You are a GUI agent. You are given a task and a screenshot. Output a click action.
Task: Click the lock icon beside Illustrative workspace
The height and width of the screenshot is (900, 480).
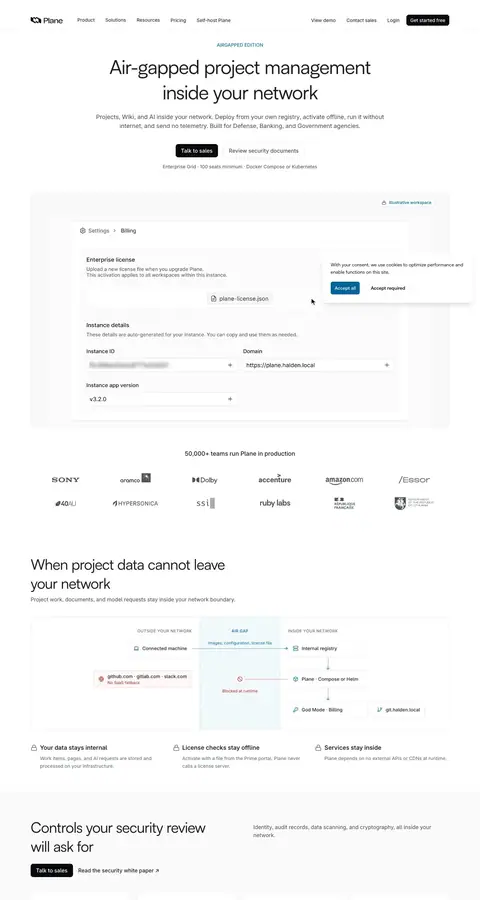384,203
